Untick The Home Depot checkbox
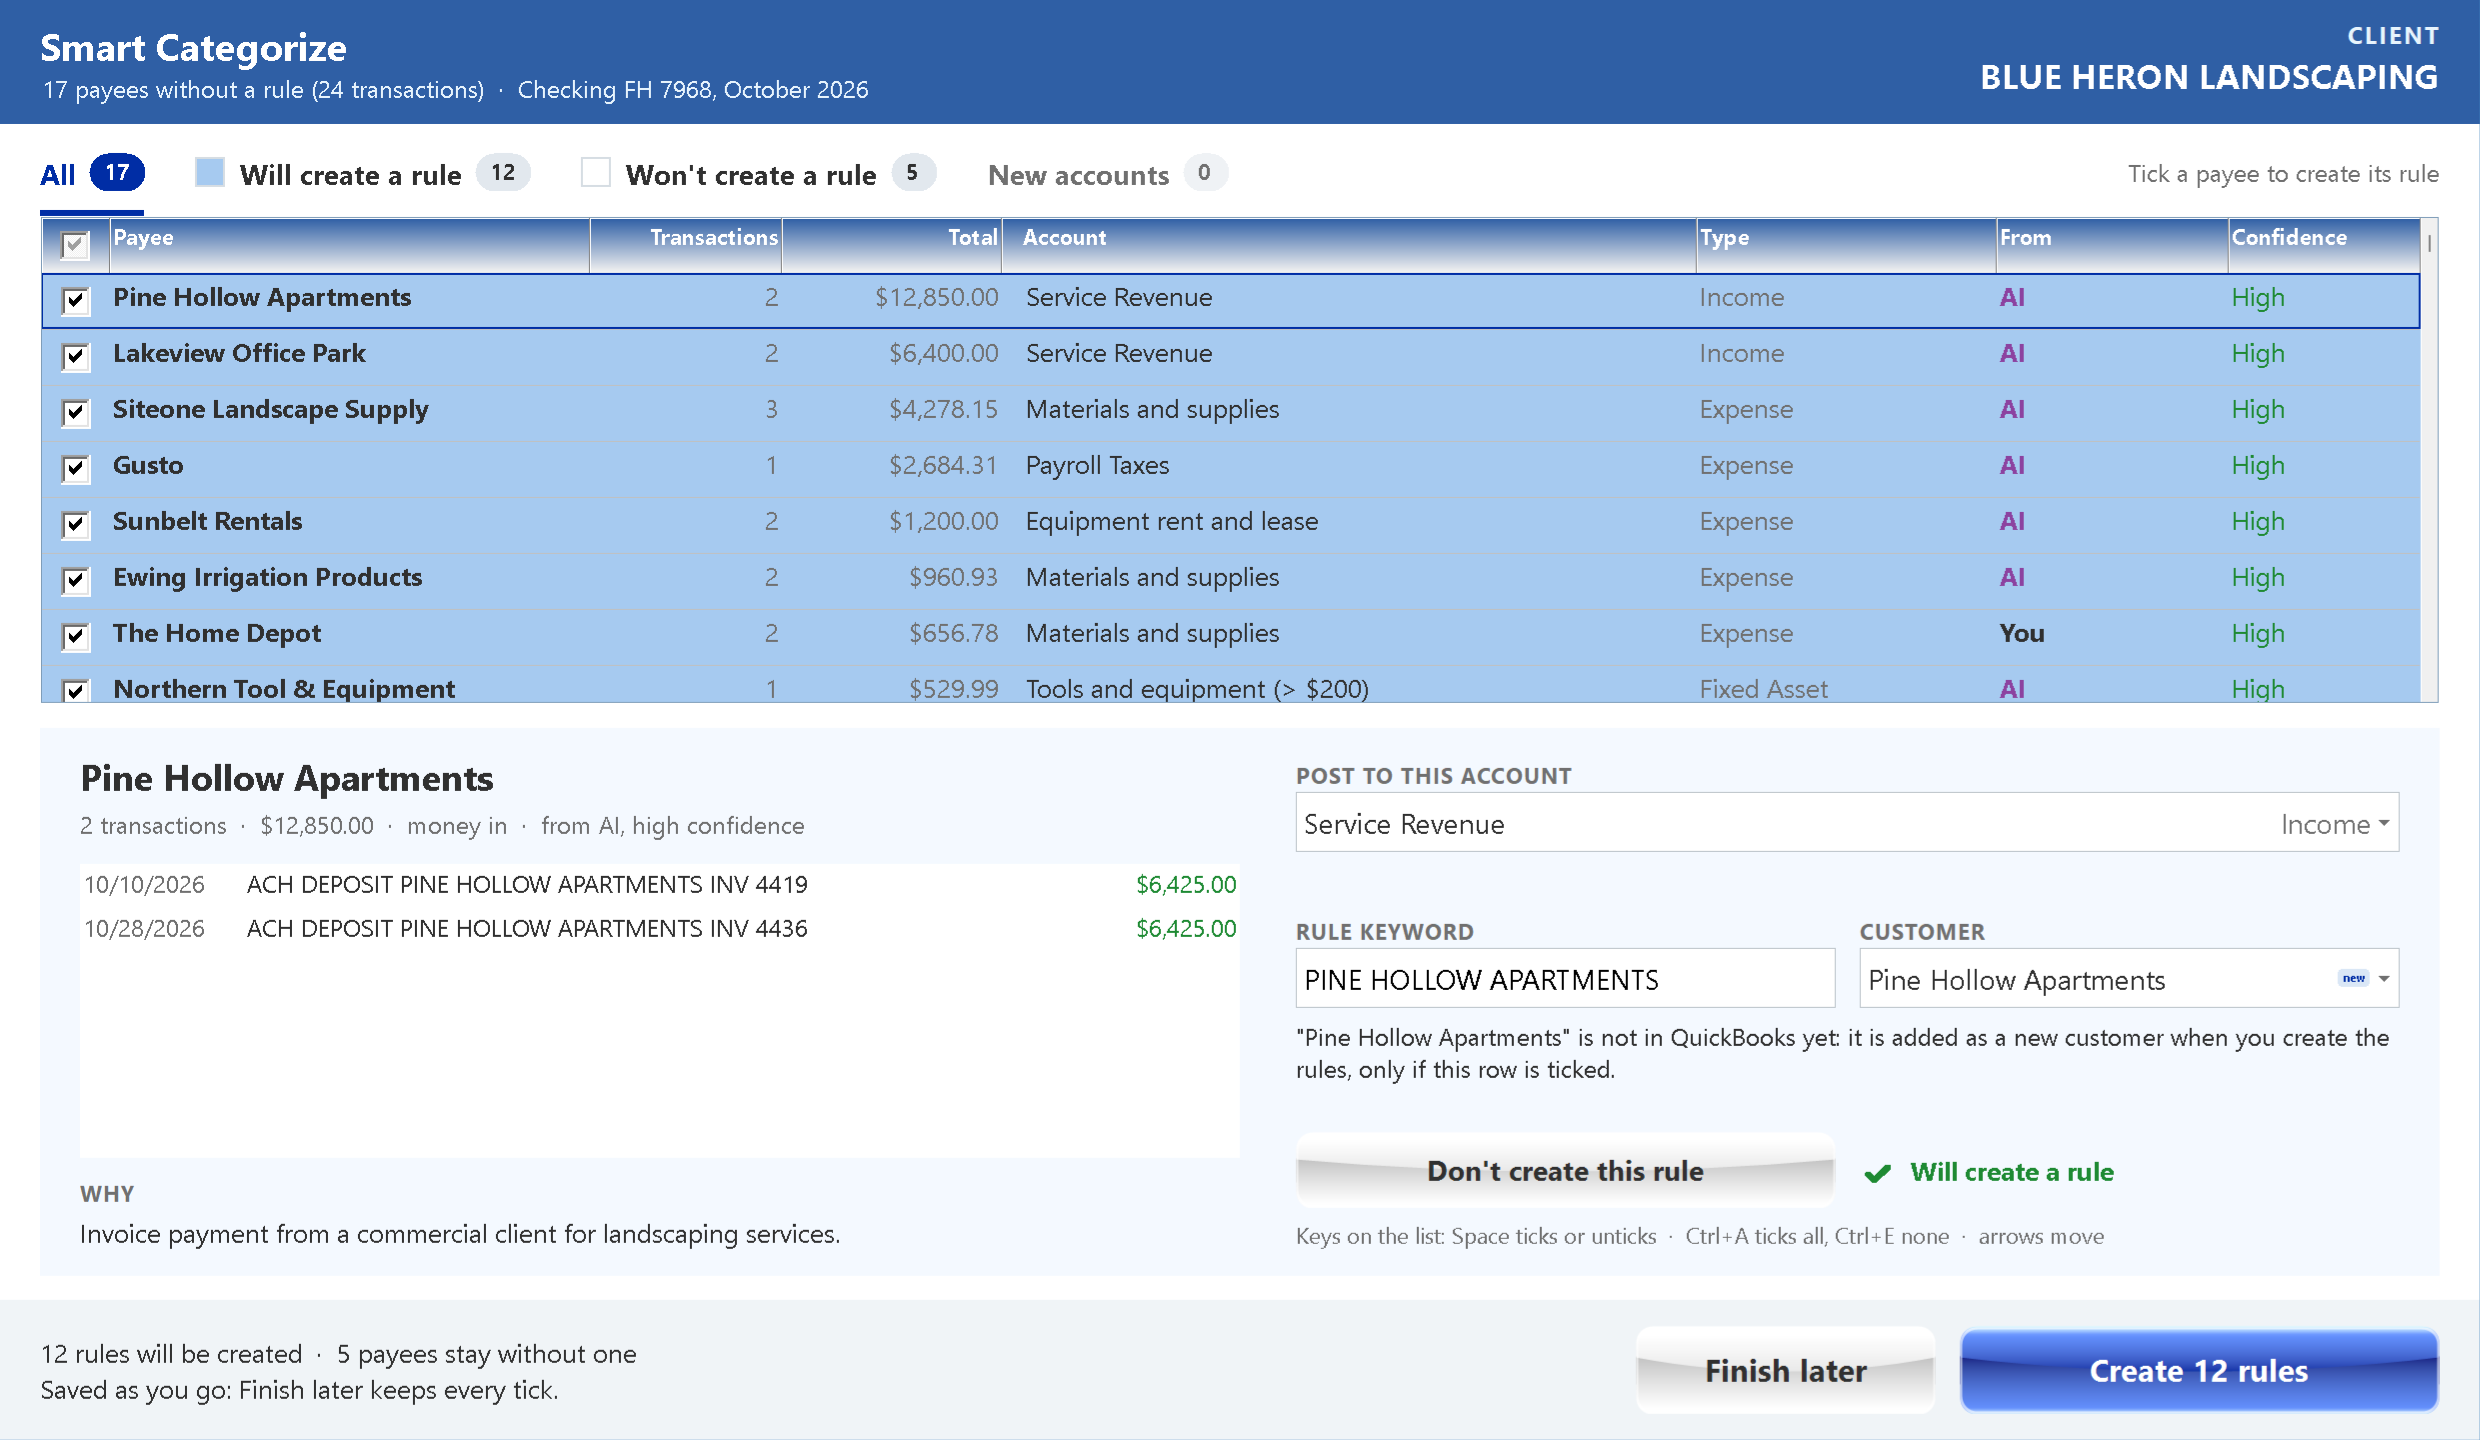Viewport: 2480px width, 1440px height. coord(76,636)
